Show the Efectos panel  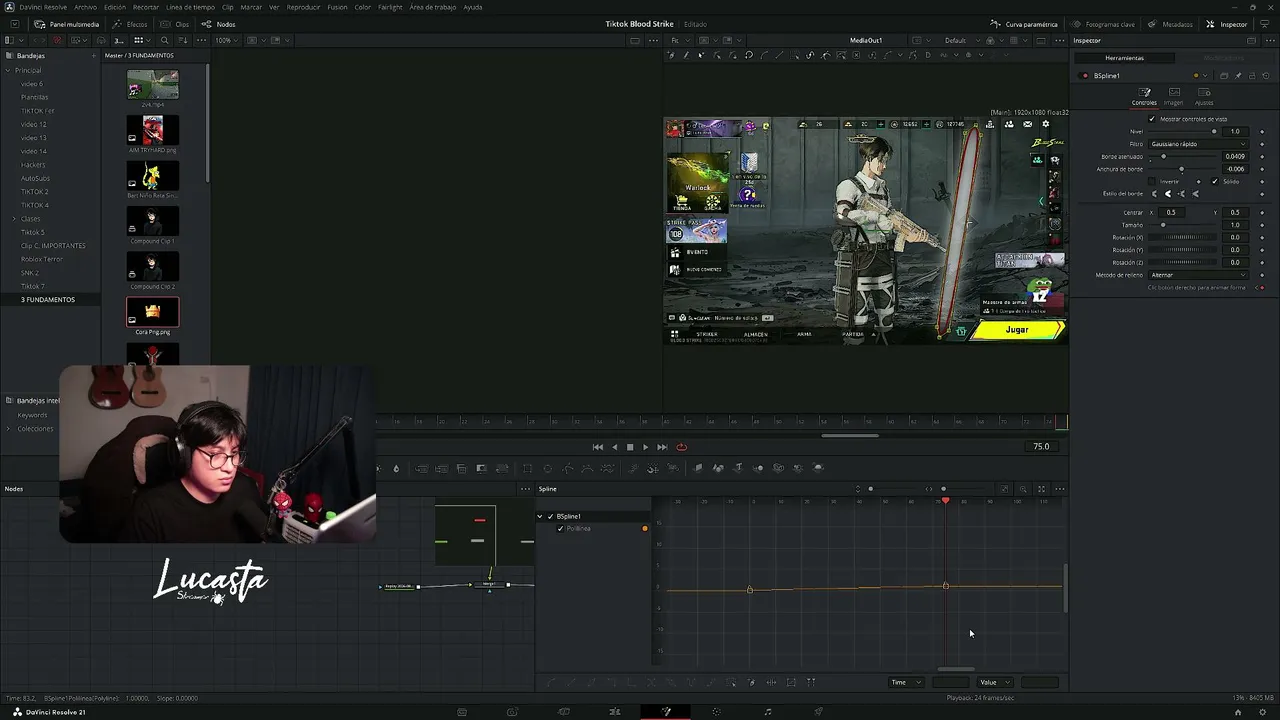131,24
